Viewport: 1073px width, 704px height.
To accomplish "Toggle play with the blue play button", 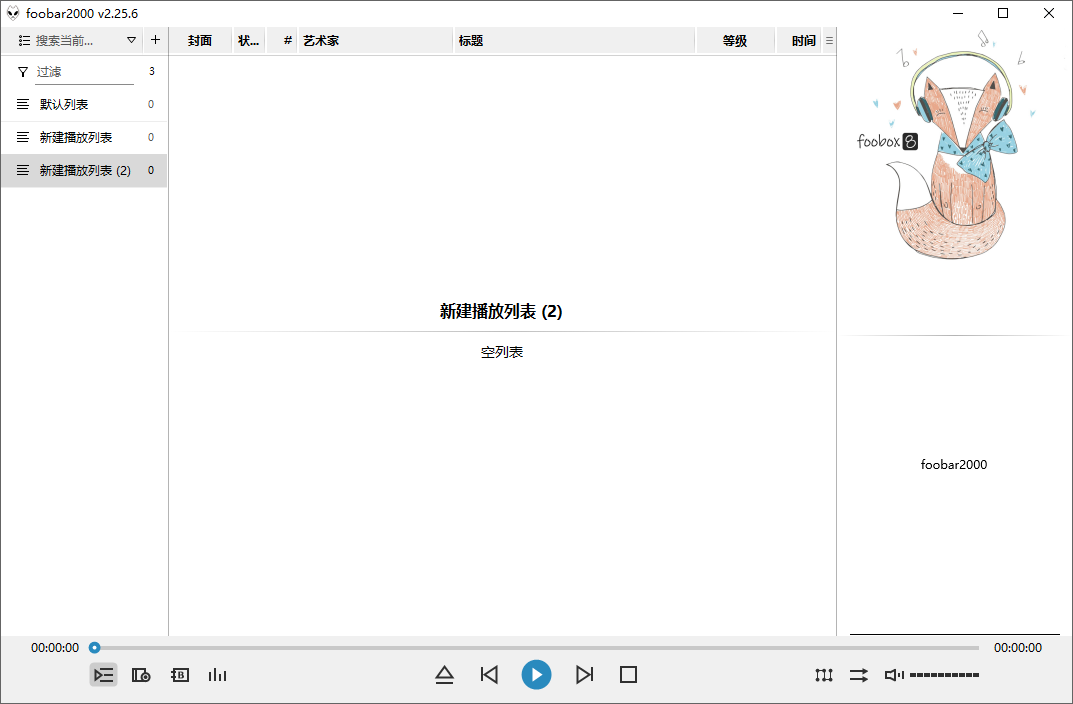I will point(536,675).
